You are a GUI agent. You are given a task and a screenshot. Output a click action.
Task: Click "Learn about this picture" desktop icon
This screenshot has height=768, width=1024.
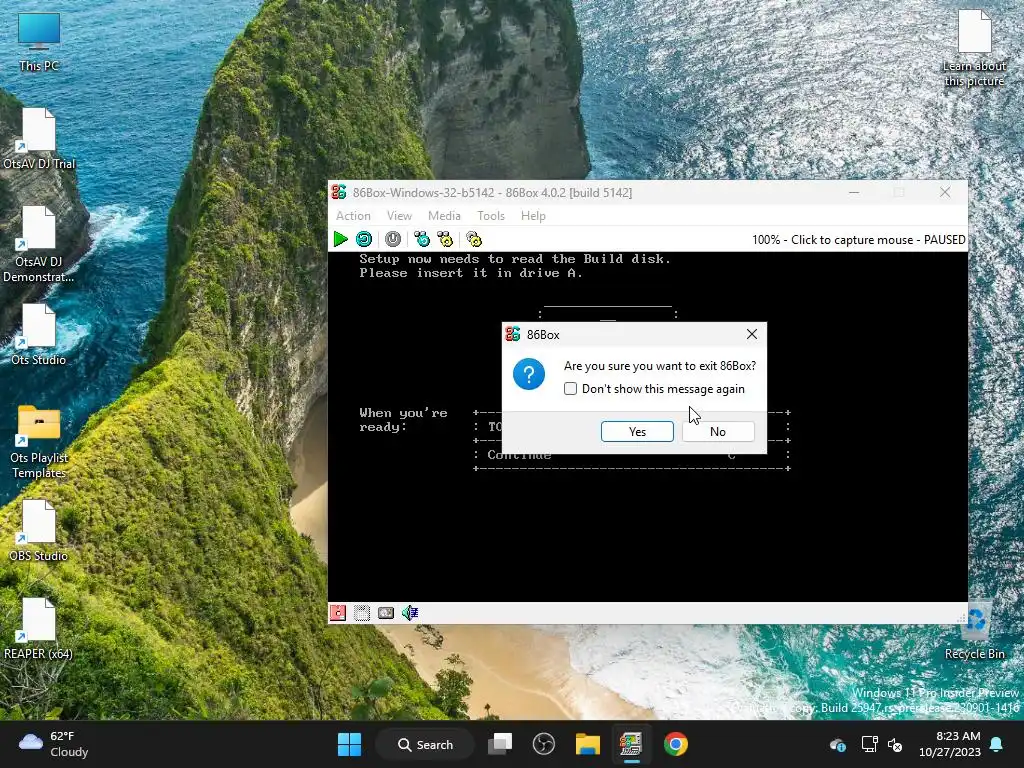click(974, 48)
